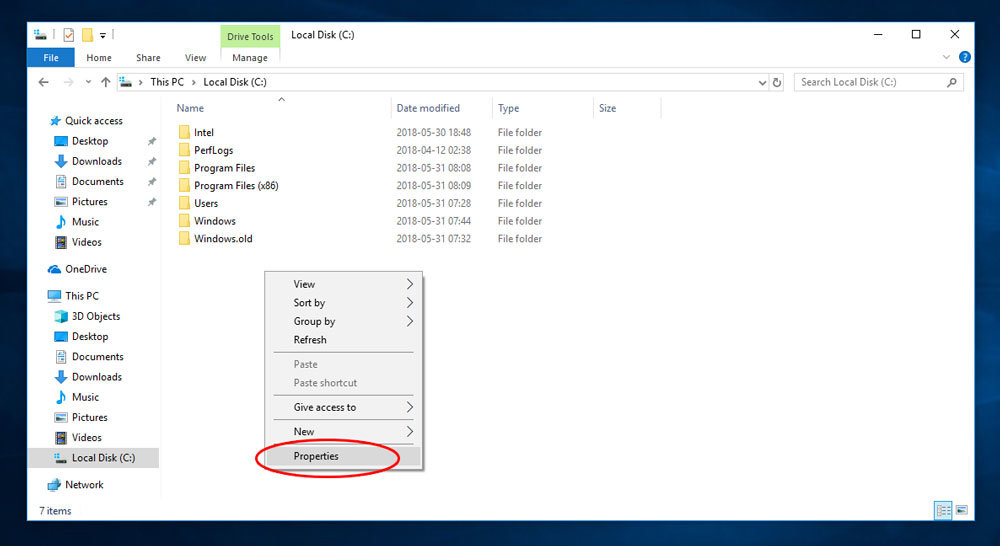
Task: Go back with the Back arrow
Action: [43, 82]
